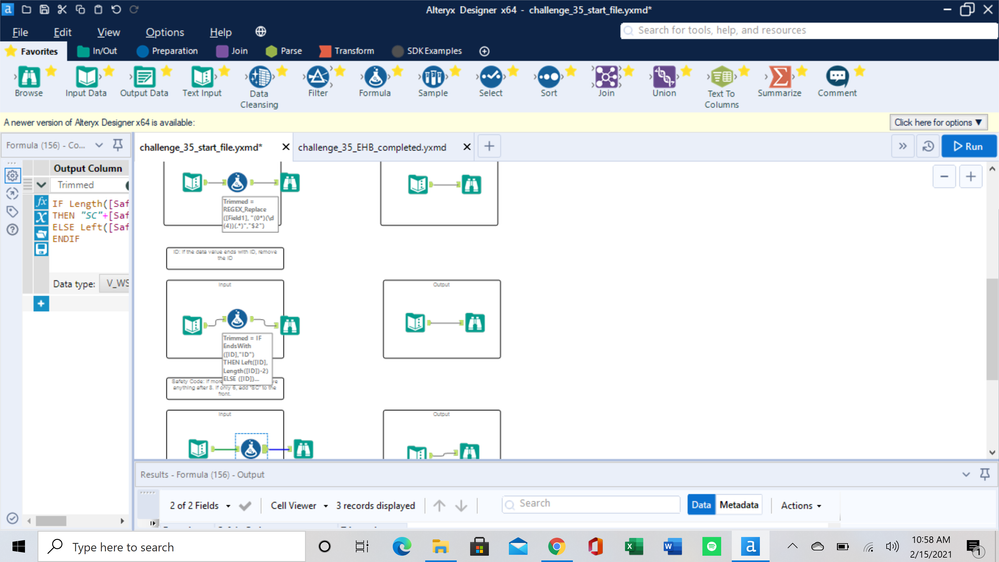Select the Browse tool in Favorites
Image resolution: width=999 pixels, height=562 pixels.
(29, 78)
